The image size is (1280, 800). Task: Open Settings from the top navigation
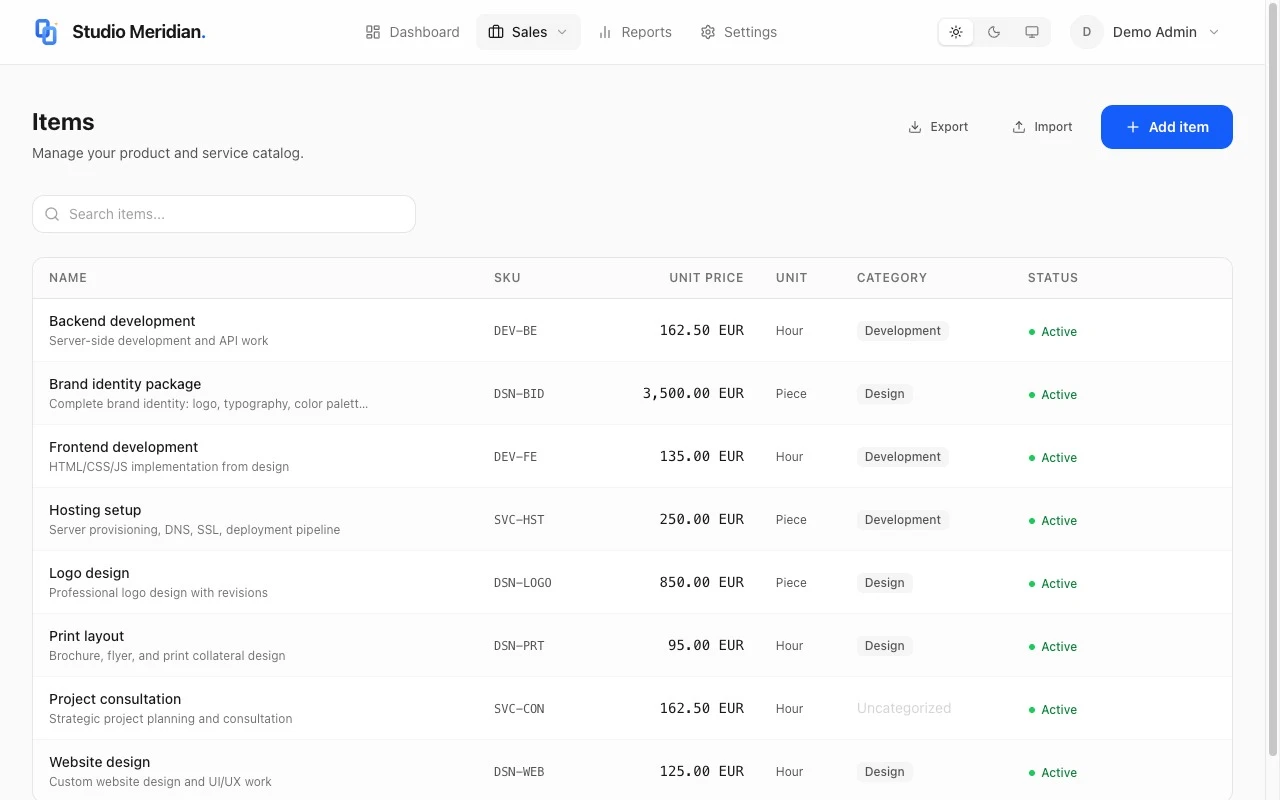(x=739, y=32)
